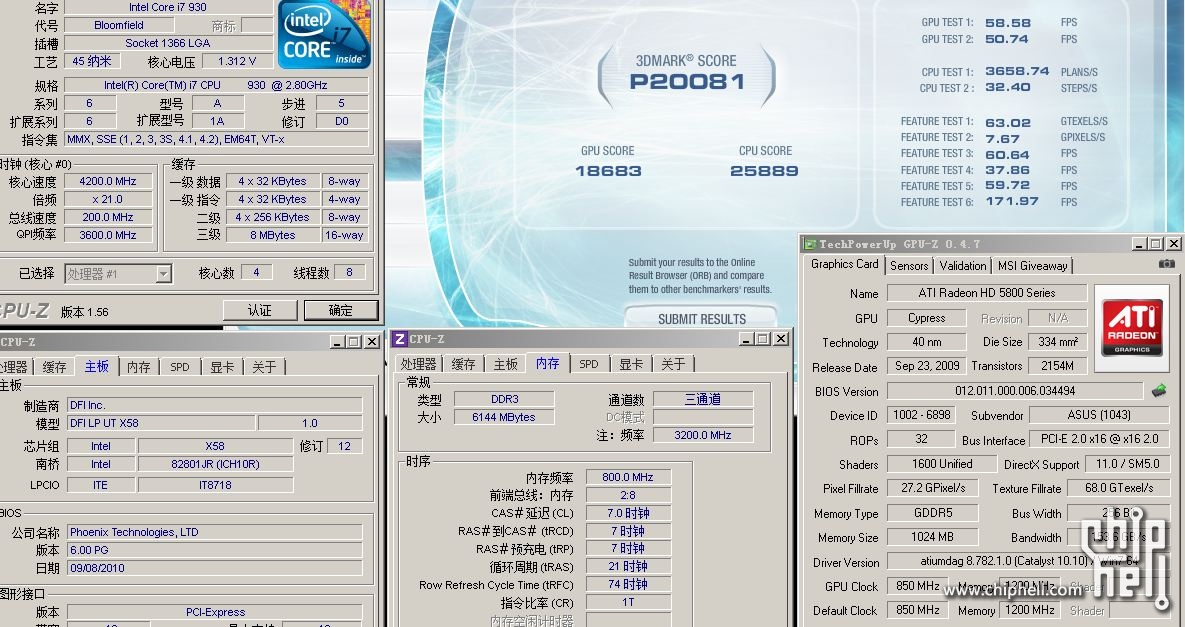Image resolution: width=1185 pixels, height=627 pixels.
Task: Open the Validation tab in GPU-Z
Action: 962,265
